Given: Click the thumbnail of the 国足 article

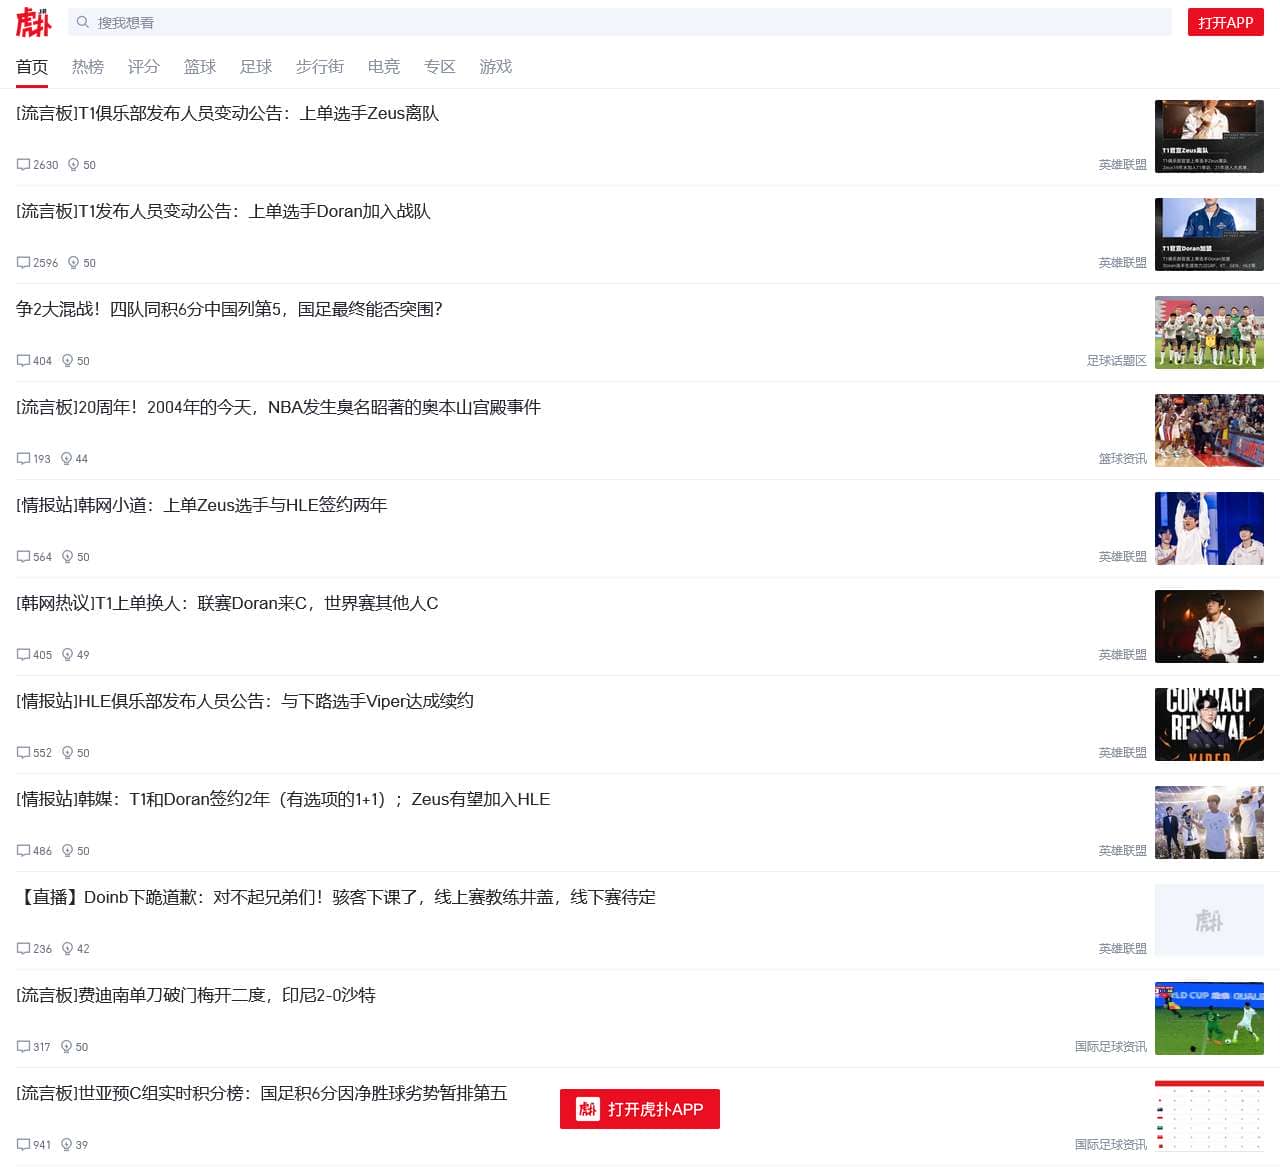Looking at the screenshot, I should coord(1209,332).
